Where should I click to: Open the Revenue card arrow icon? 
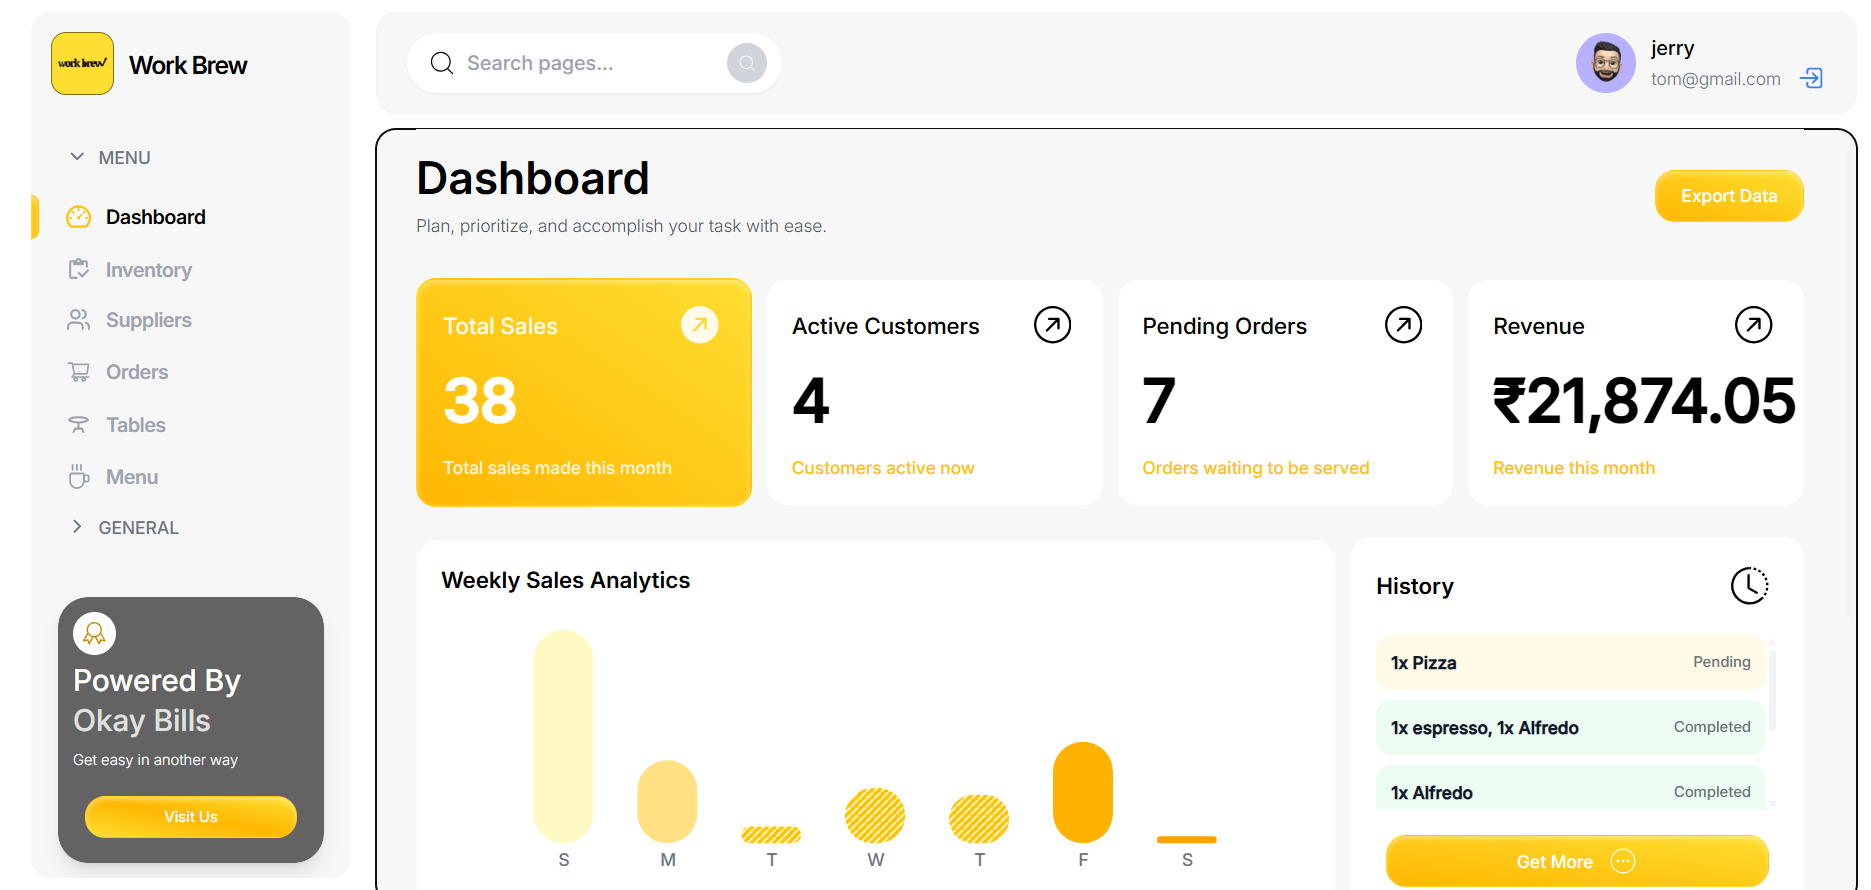(1753, 325)
